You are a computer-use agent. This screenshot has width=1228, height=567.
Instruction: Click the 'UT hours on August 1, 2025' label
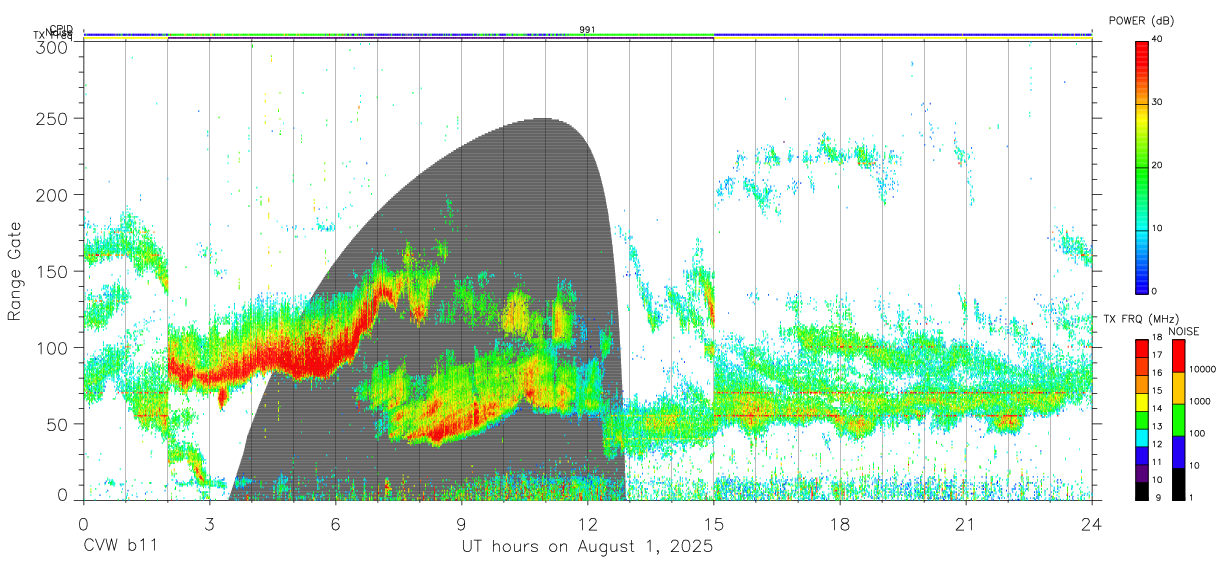587,547
